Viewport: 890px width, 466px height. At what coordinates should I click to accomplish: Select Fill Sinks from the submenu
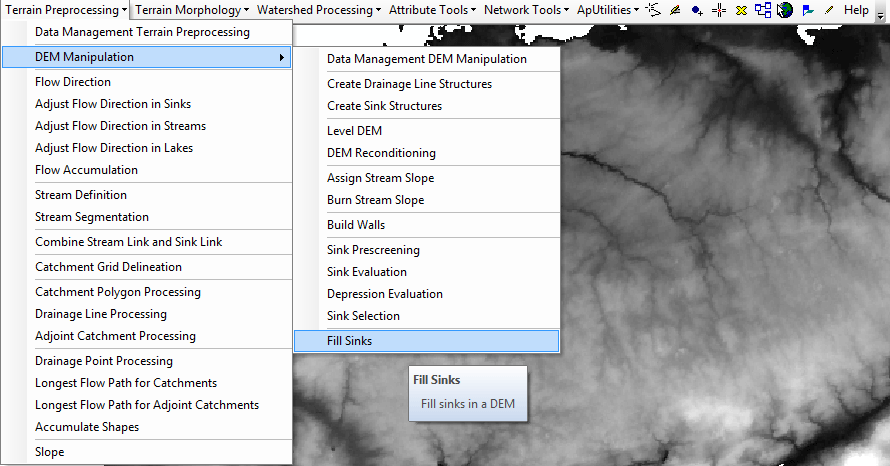[x=349, y=341]
